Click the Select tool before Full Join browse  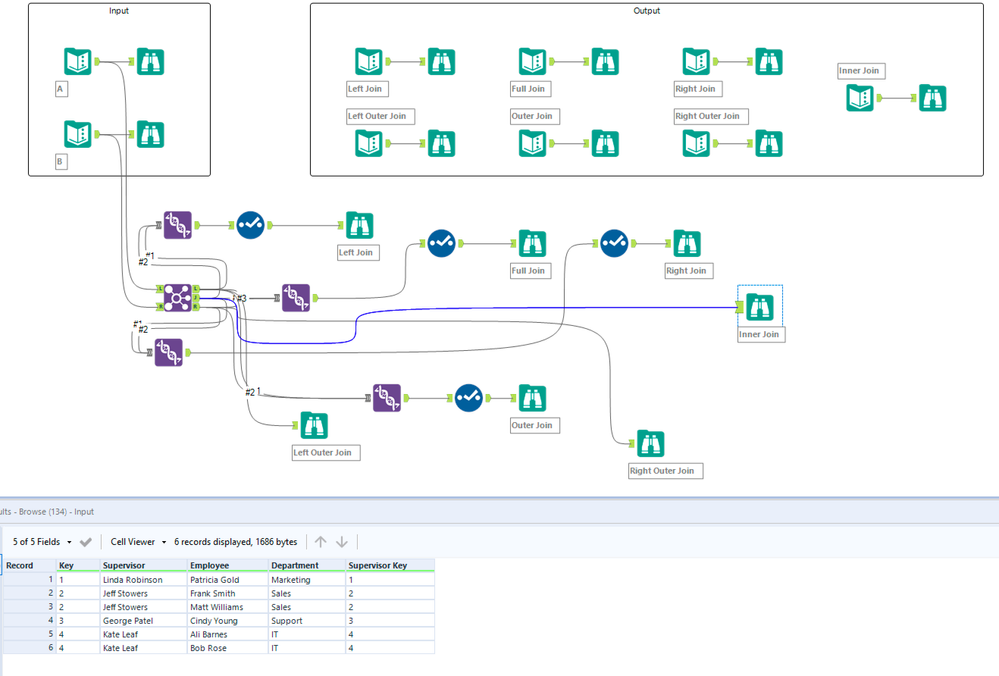[441, 243]
